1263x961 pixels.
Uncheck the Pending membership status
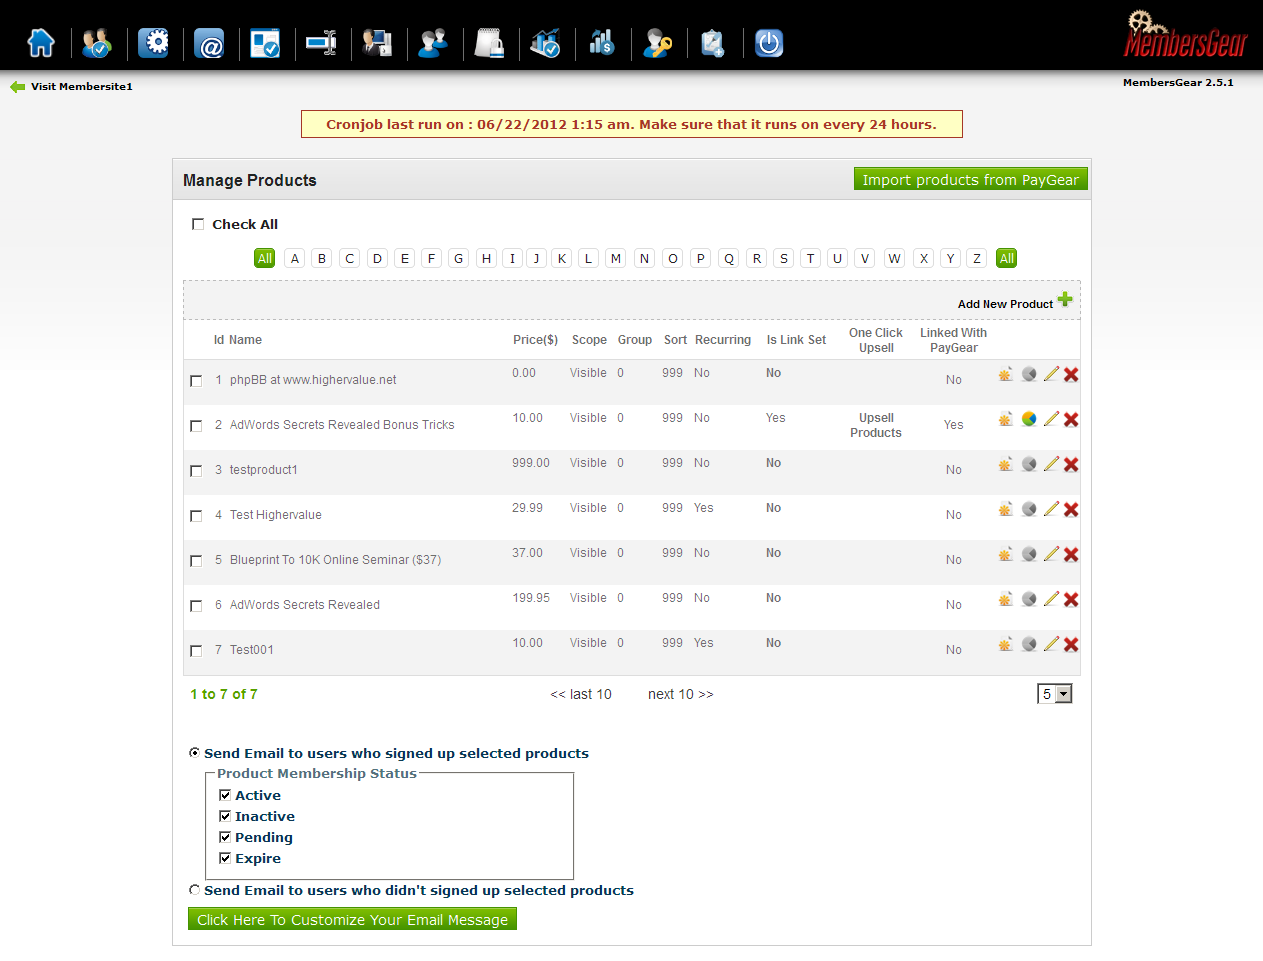point(225,837)
